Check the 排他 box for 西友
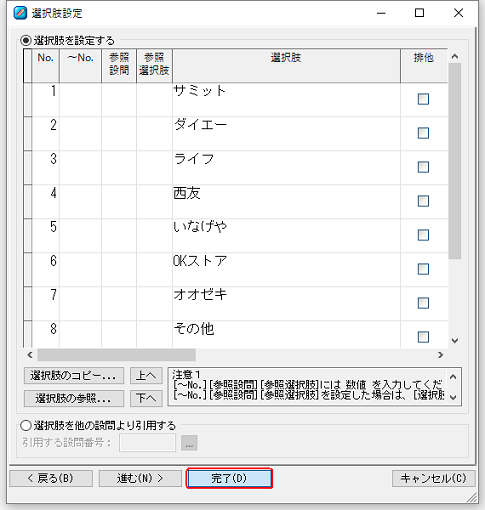 pyautogui.click(x=423, y=201)
